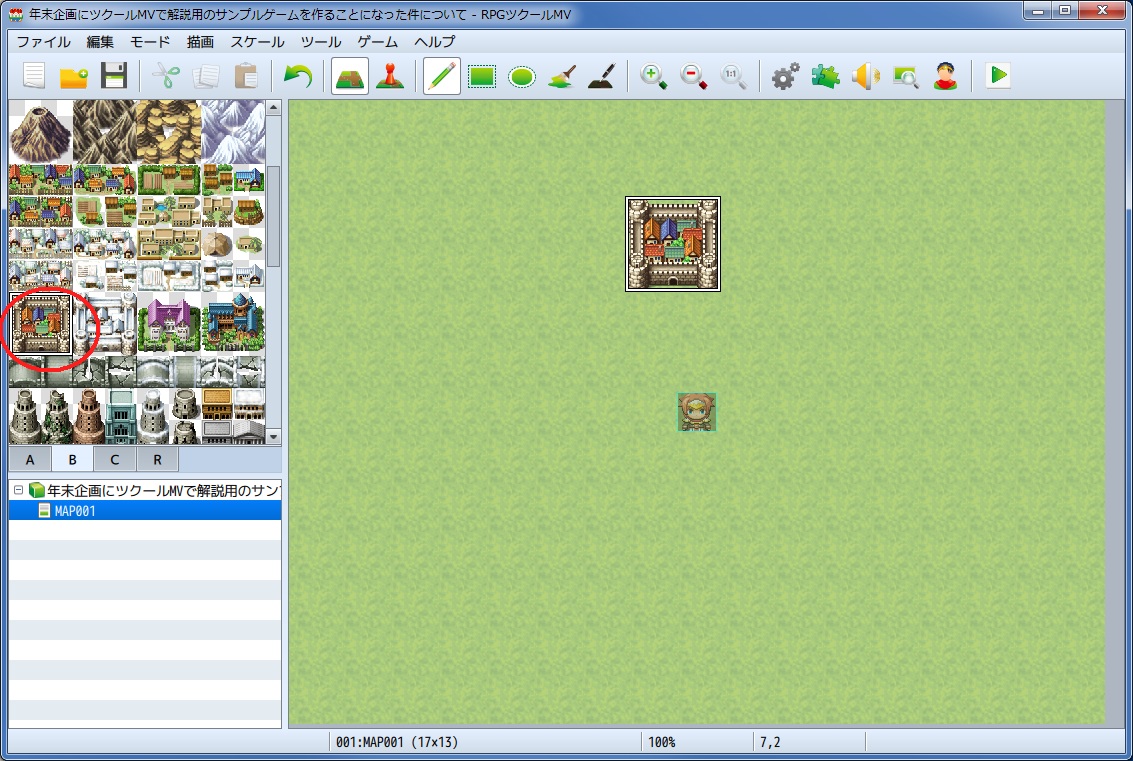The height and width of the screenshot is (761, 1133).
Task: Open the Plugin Manager puzzle icon
Action: [825, 77]
